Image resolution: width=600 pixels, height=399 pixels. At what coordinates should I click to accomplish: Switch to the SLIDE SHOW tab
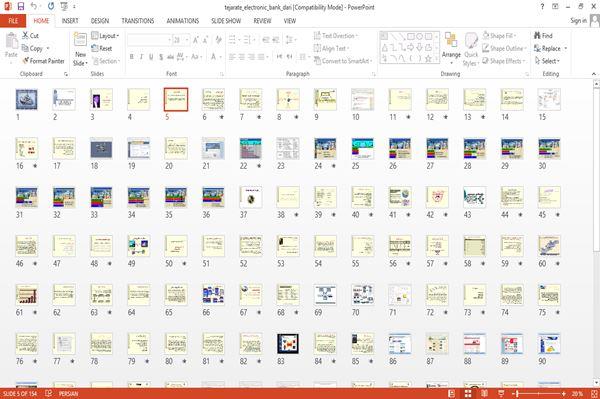[x=226, y=21]
